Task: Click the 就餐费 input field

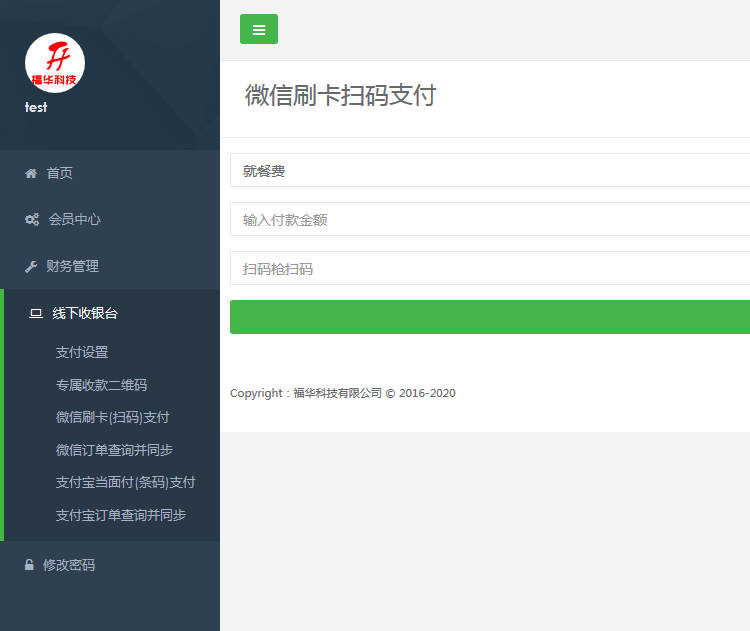Action: 490,170
